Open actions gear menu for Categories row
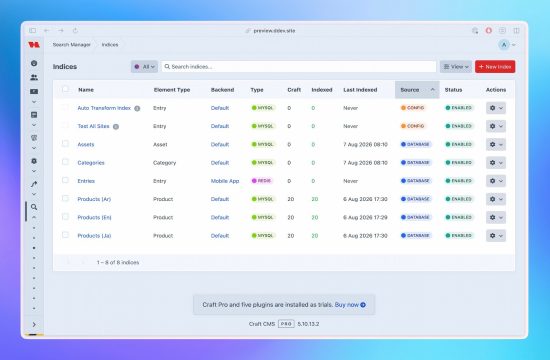The width and height of the screenshot is (550, 360). pos(496,163)
